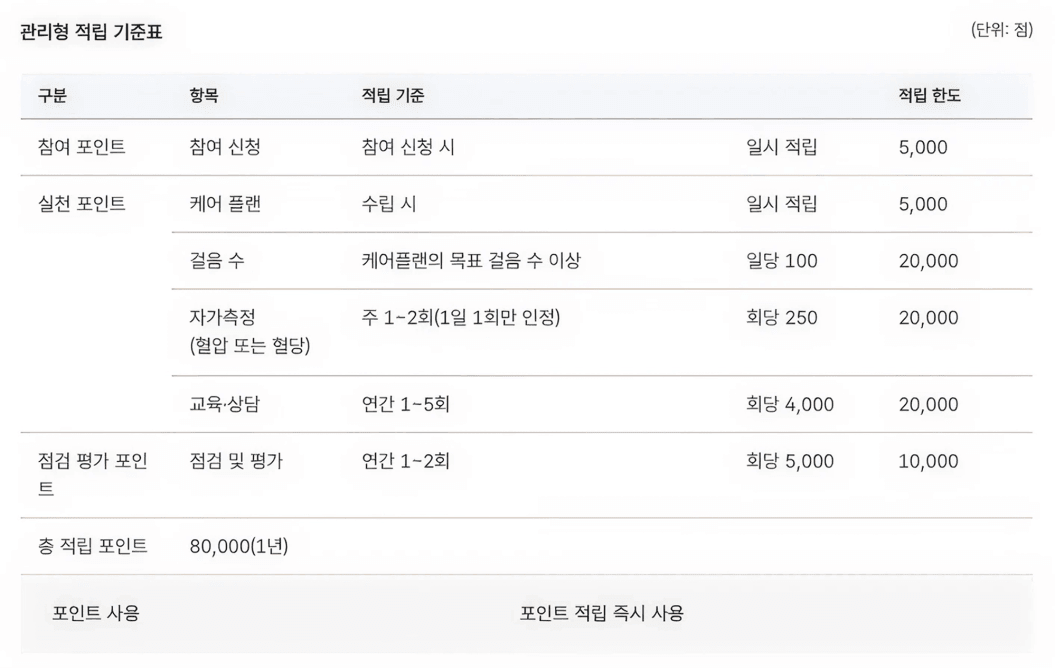This screenshot has height=668, width=1055.
Task: Click the 80,000(1년) total points value
Action: (239, 546)
